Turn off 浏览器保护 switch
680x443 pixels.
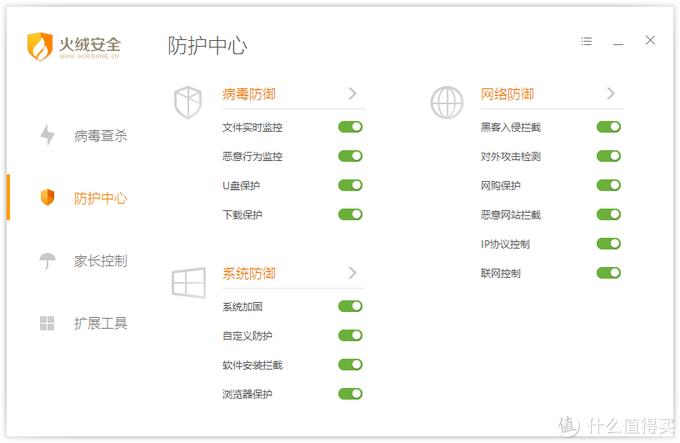click(x=350, y=394)
